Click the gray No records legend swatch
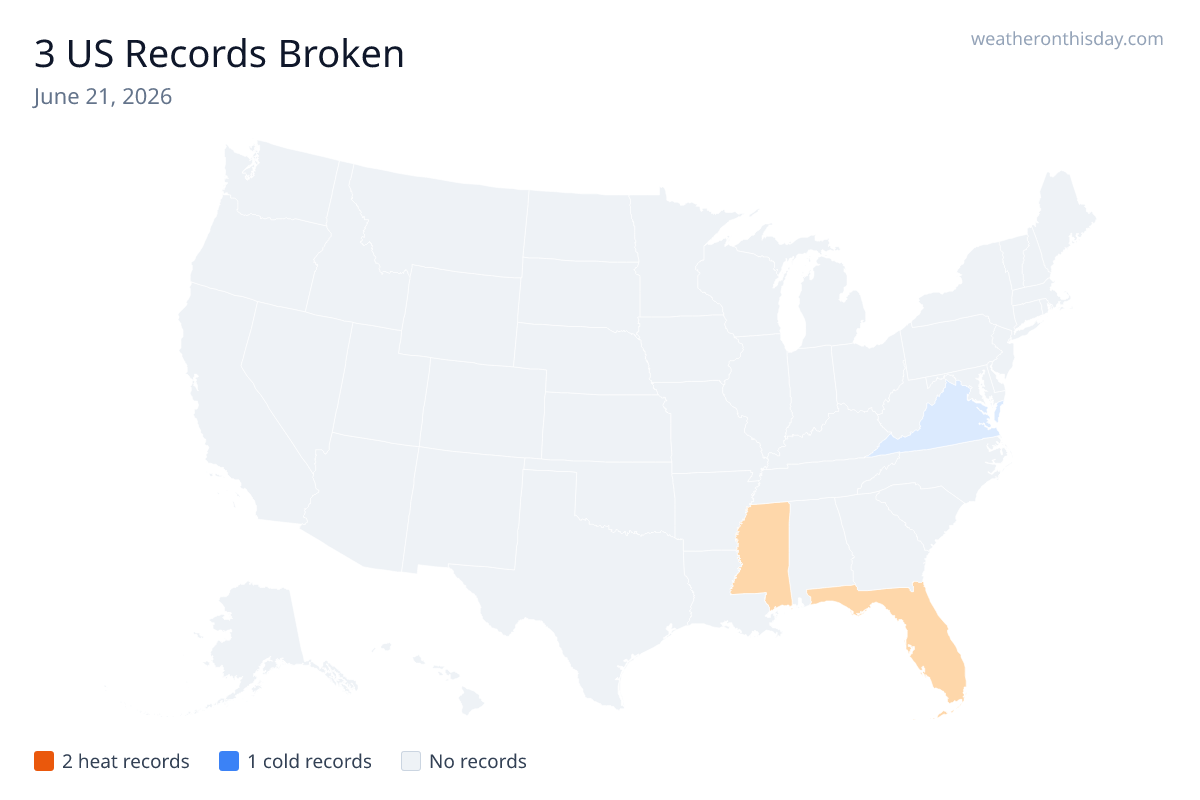 pos(411,761)
